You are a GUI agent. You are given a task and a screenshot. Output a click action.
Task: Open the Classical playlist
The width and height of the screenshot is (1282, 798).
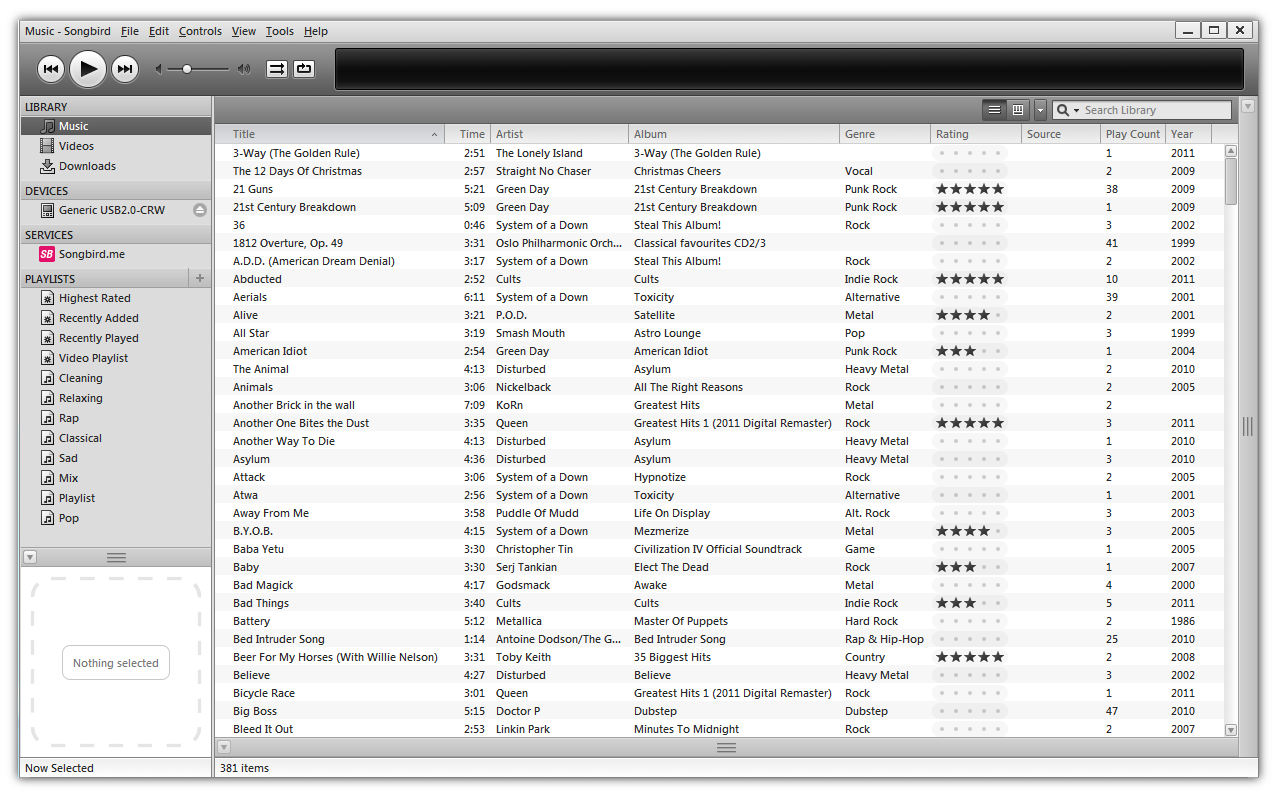click(116, 438)
